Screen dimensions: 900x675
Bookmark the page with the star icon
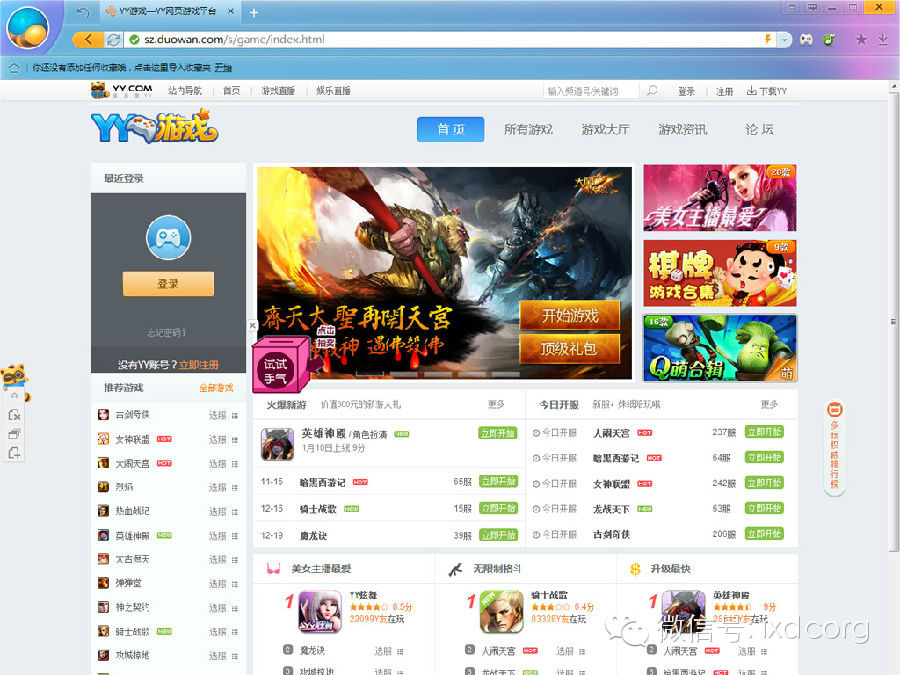[x=861, y=39]
